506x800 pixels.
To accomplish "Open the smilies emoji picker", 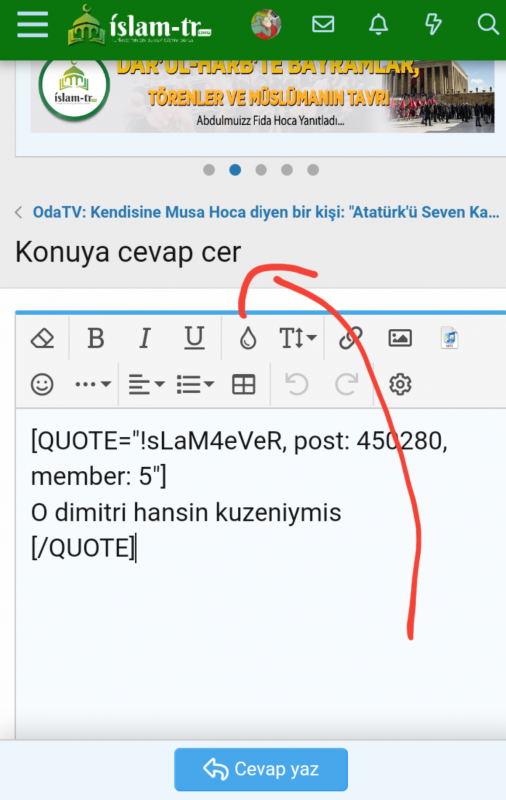I will [42, 384].
